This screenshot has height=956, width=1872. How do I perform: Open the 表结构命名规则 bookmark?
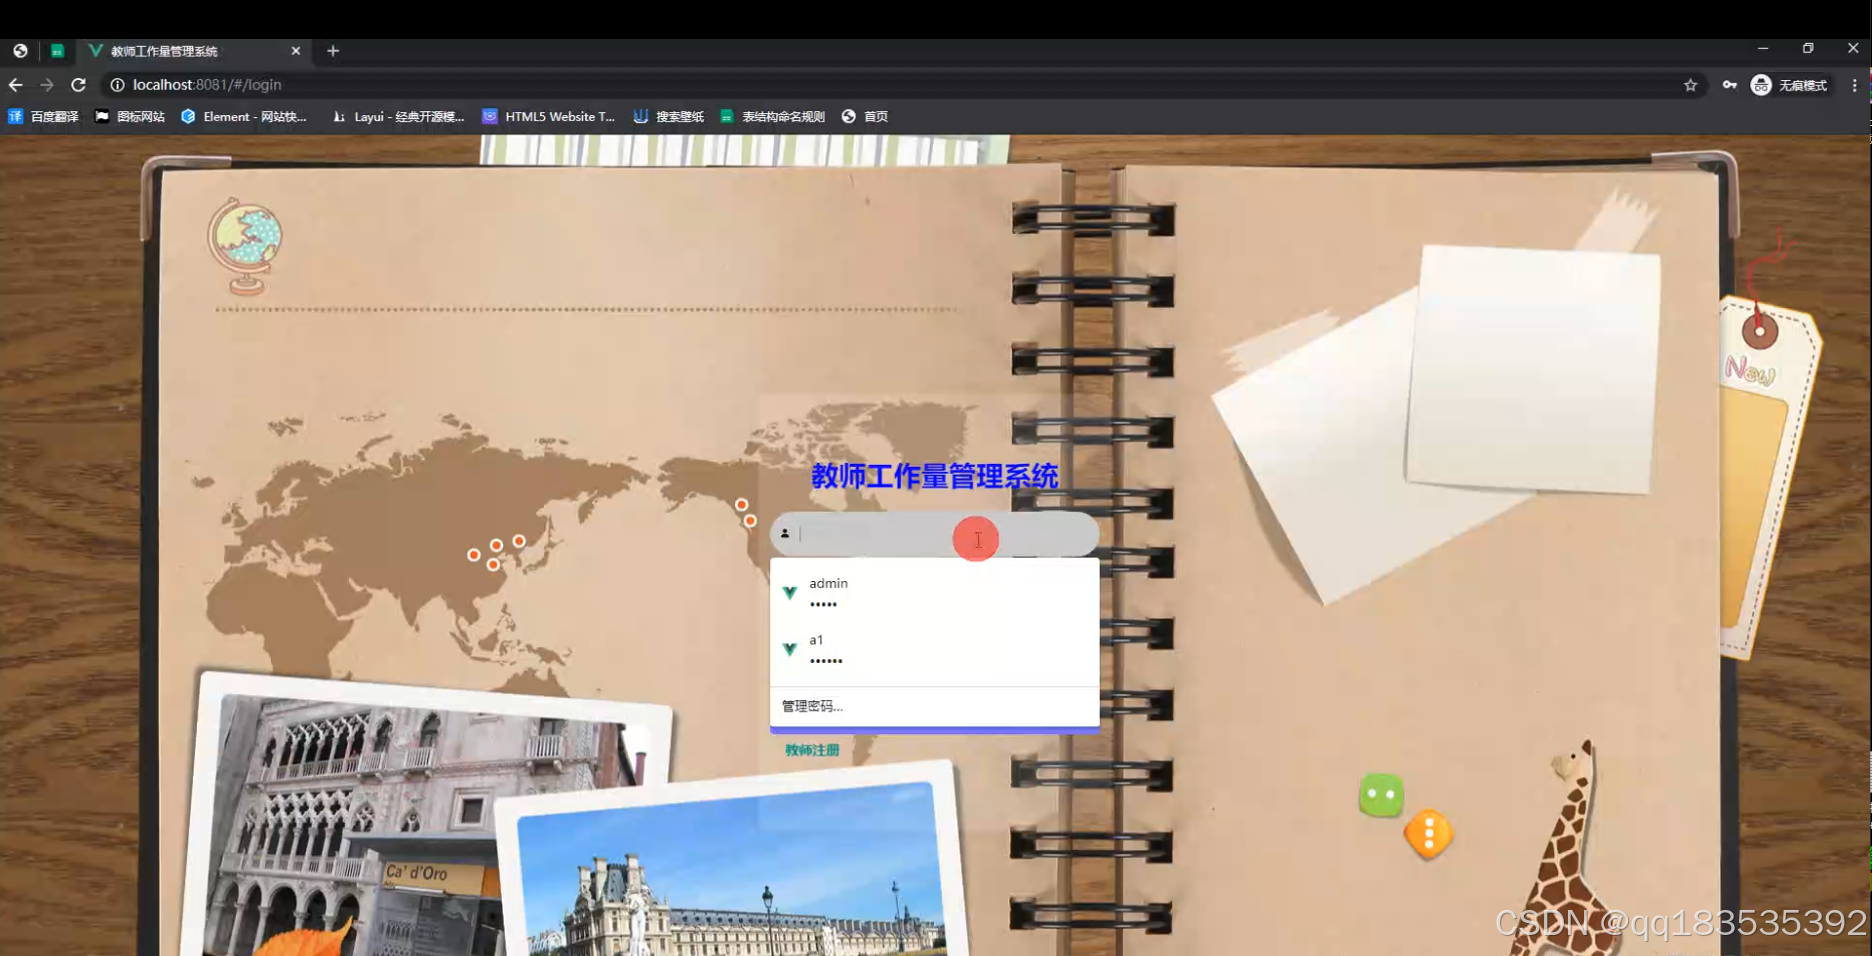click(772, 116)
